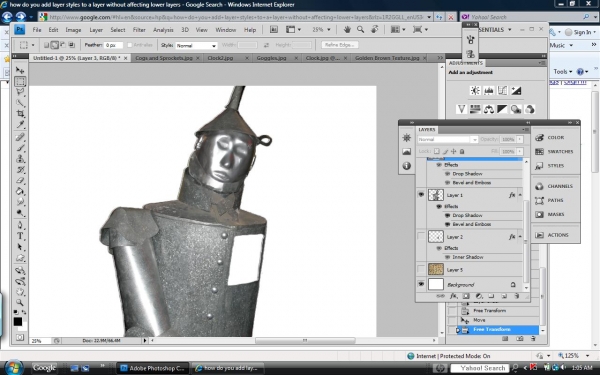600x375 pixels.
Task: Add a Brightness/Contrast adjustment
Action: pyautogui.click(x=475, y=91)
